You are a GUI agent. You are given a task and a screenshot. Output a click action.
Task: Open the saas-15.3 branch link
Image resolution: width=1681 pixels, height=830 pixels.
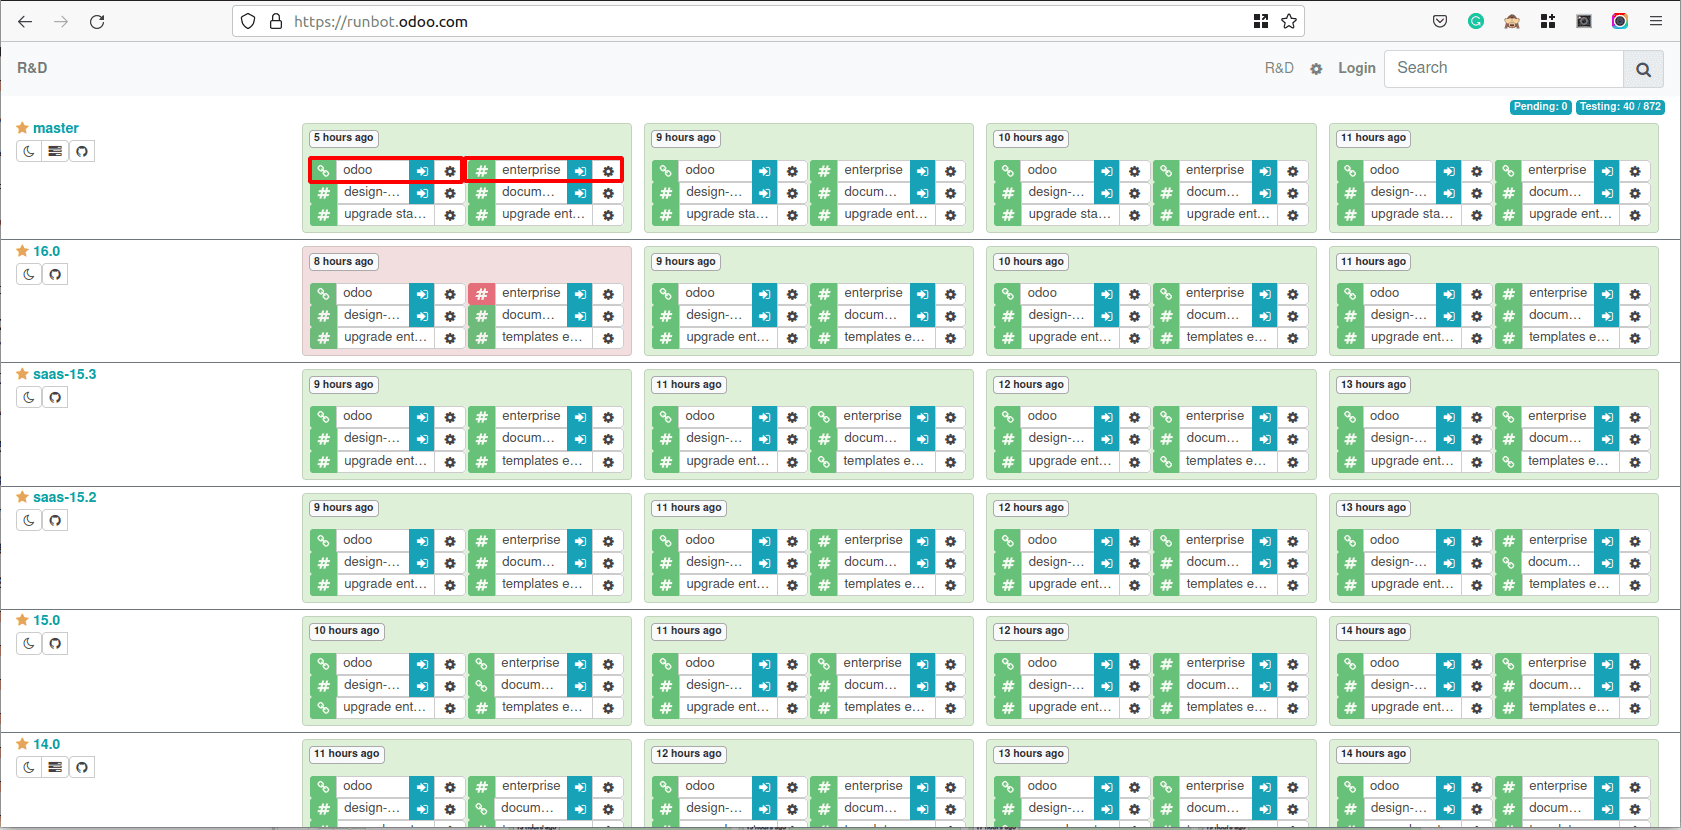(x=65, y=374)
